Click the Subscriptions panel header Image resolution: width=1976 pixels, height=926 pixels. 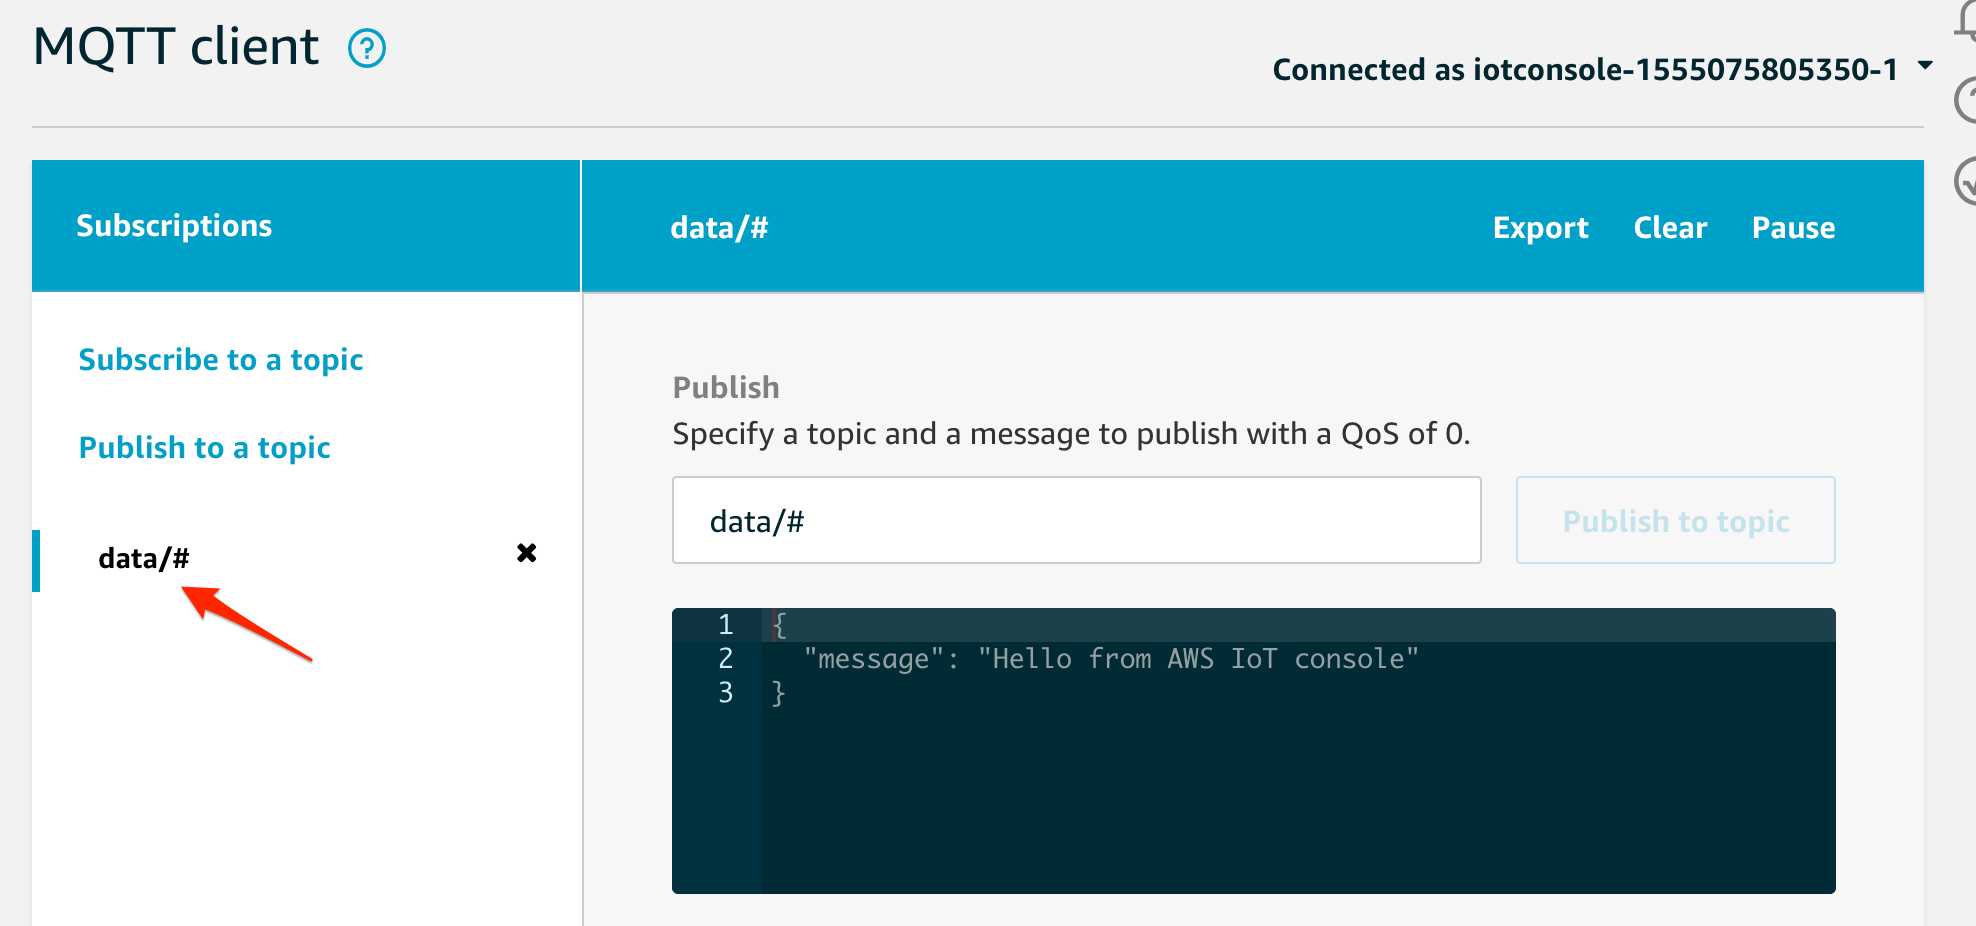174,226
